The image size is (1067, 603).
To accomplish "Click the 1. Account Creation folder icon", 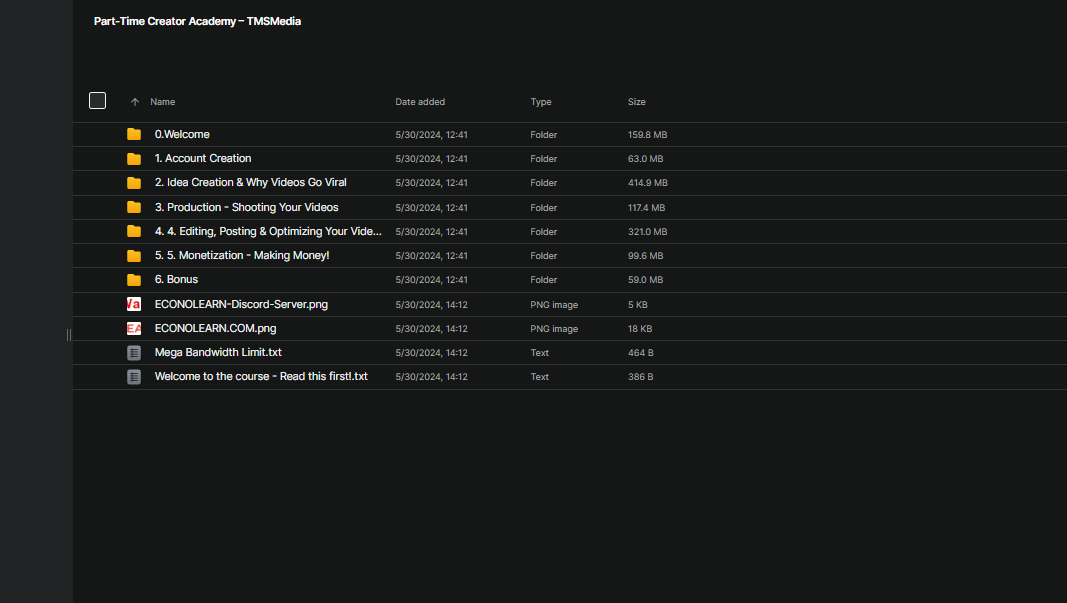I will (x=134, y=159).
